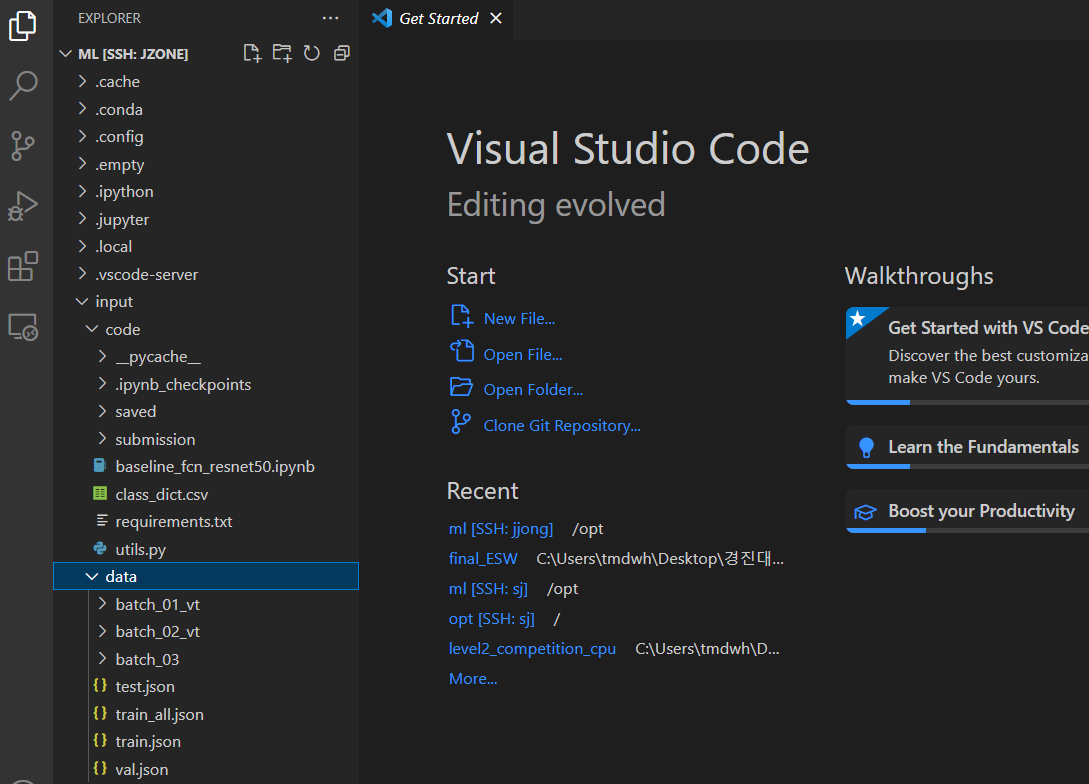The image size is (1089, 784).
Task: Expand the batch_01_vt folder
Action: coord(206,604)
